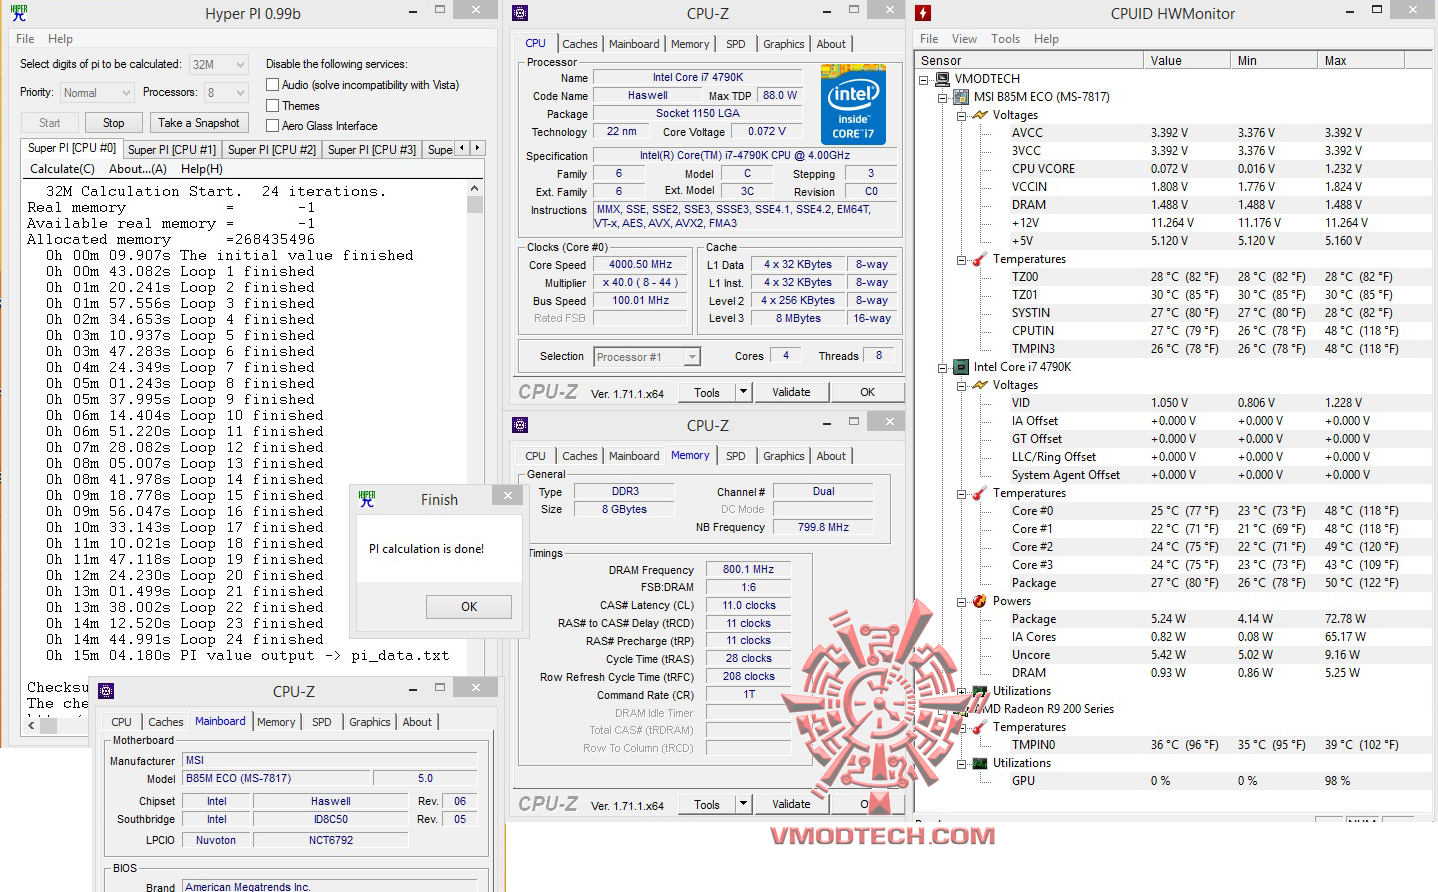This screenshot has width=1438, height=892.
Task: Click the left tab-scroll arrow in Hyper PI
Action: (x=462, y=148)
